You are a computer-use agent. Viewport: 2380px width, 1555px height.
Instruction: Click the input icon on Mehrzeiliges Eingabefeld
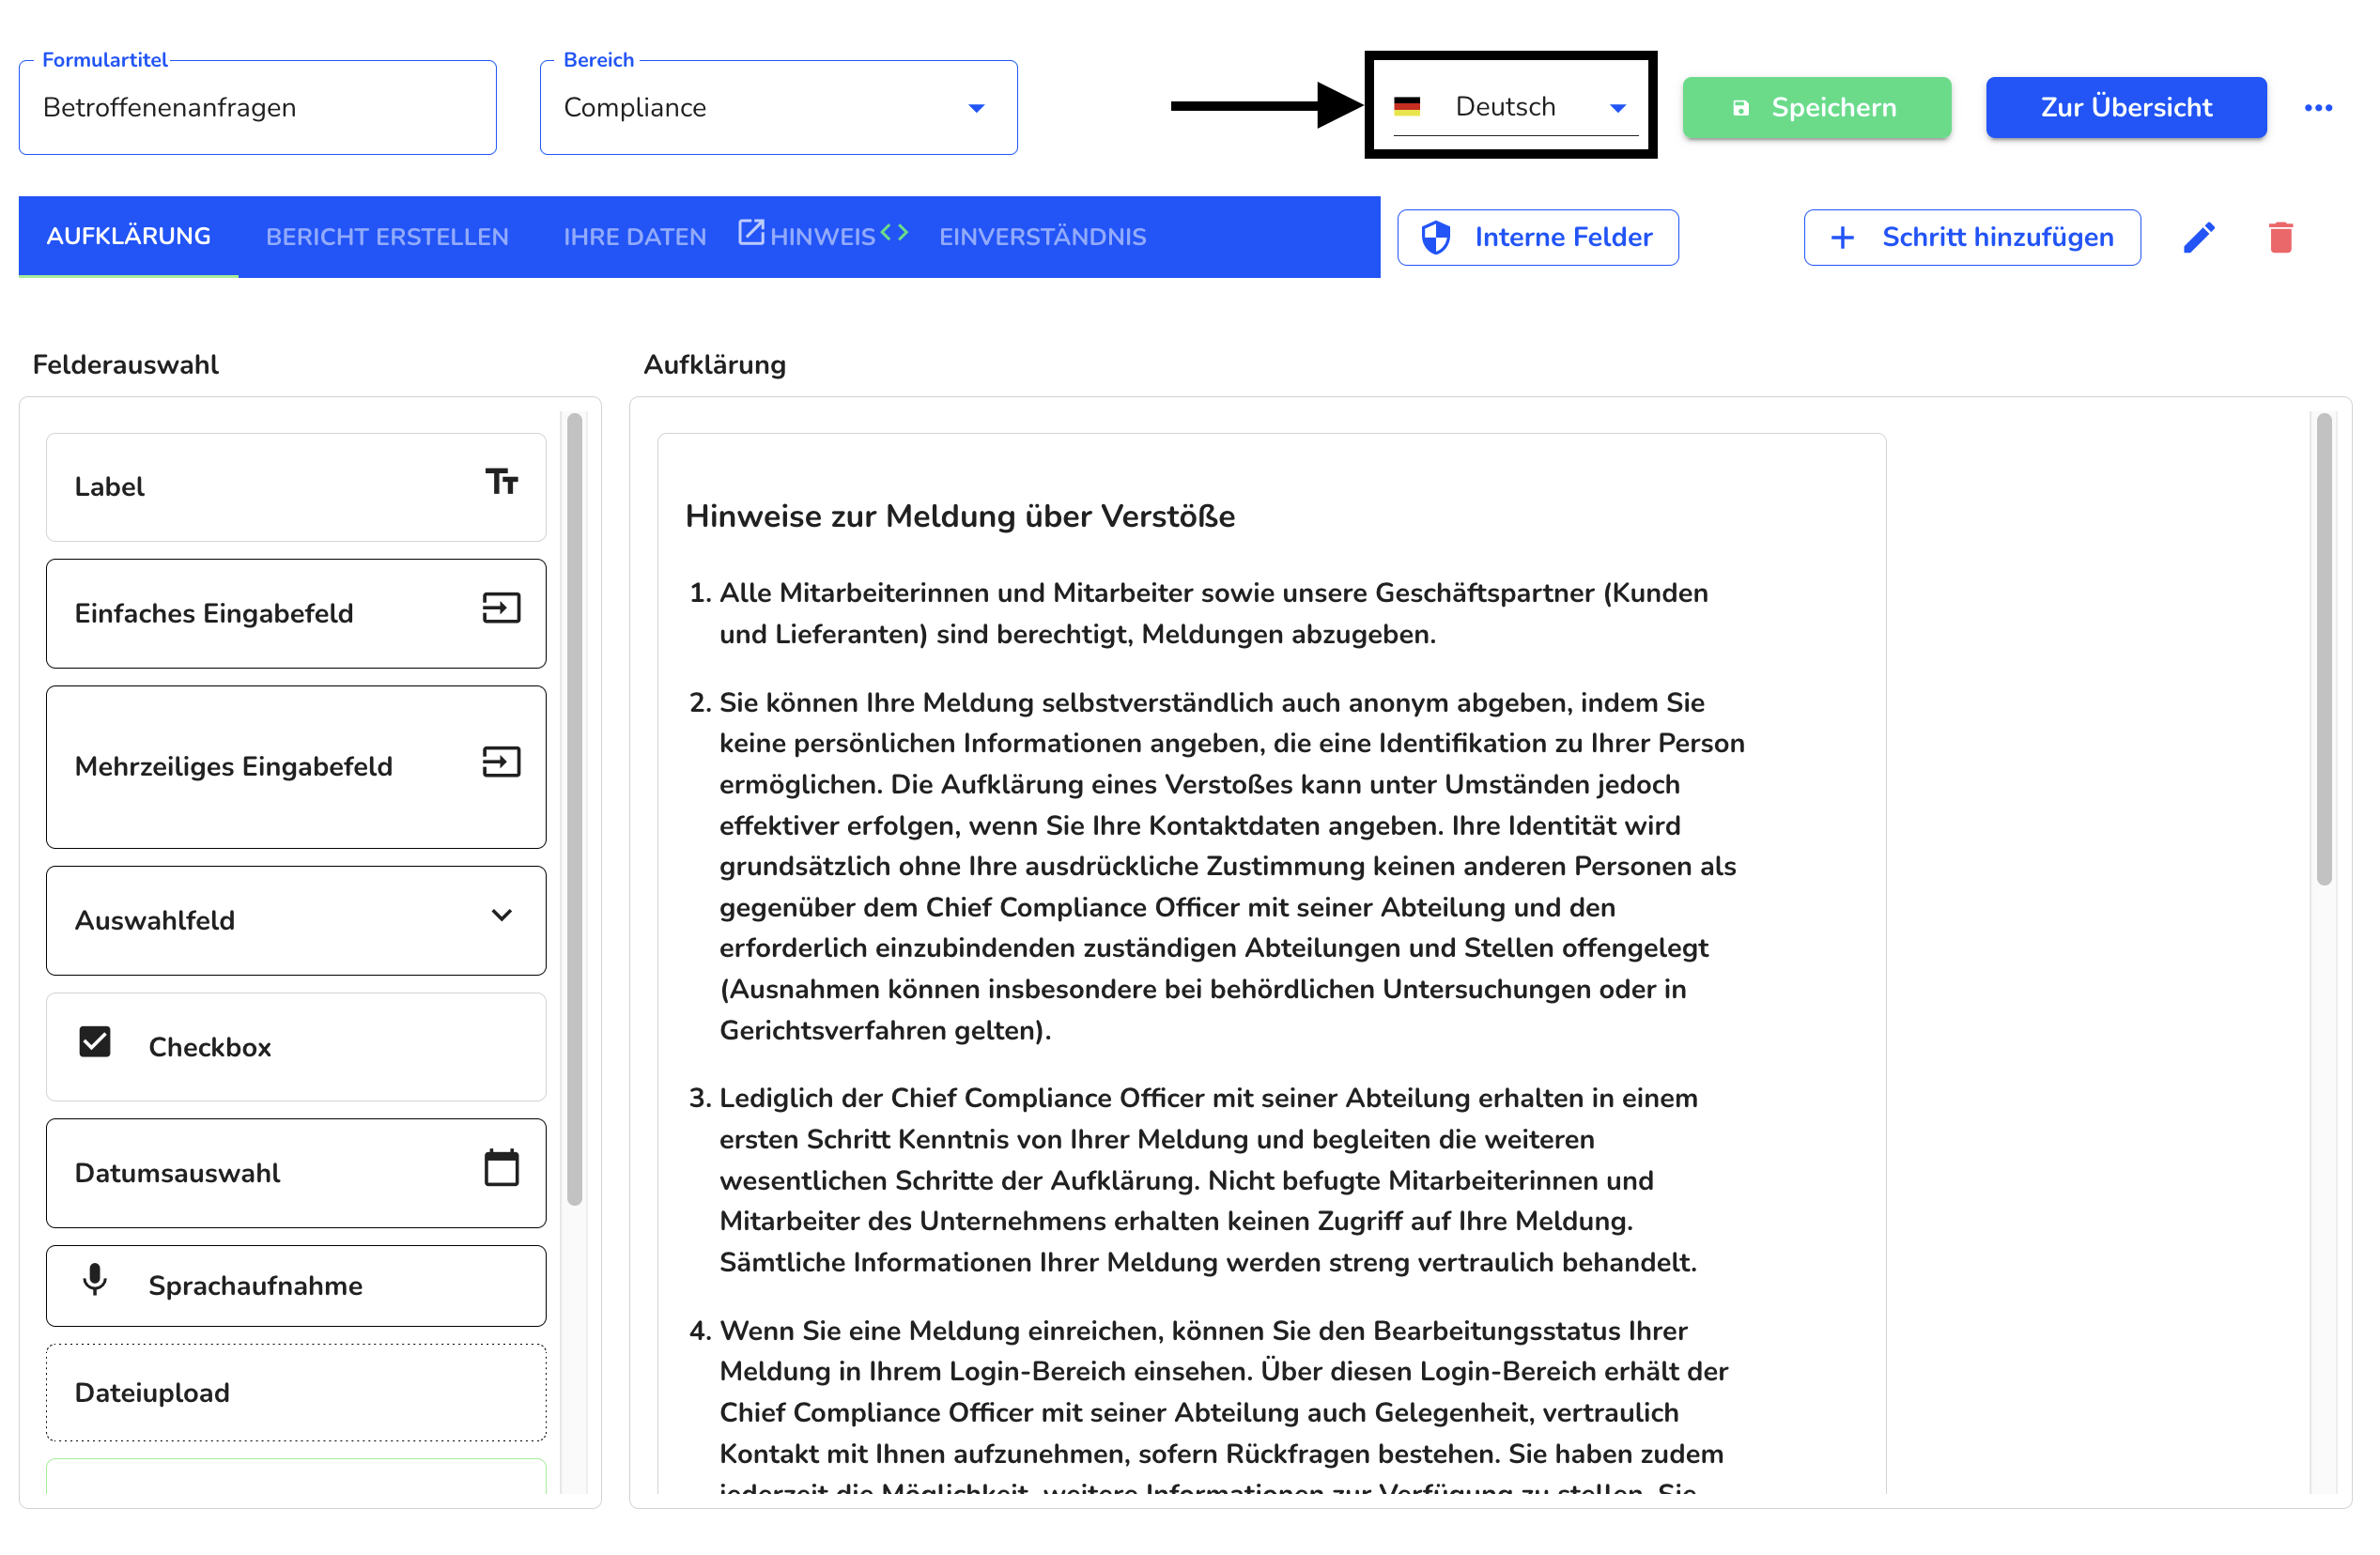coord(502,761)
